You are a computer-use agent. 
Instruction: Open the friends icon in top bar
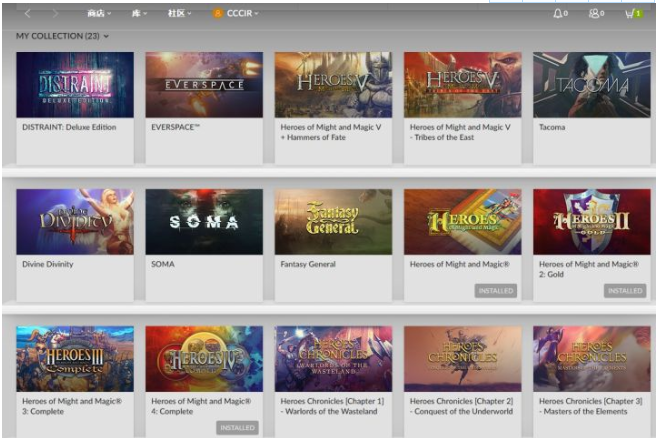(x=595, y=13)
